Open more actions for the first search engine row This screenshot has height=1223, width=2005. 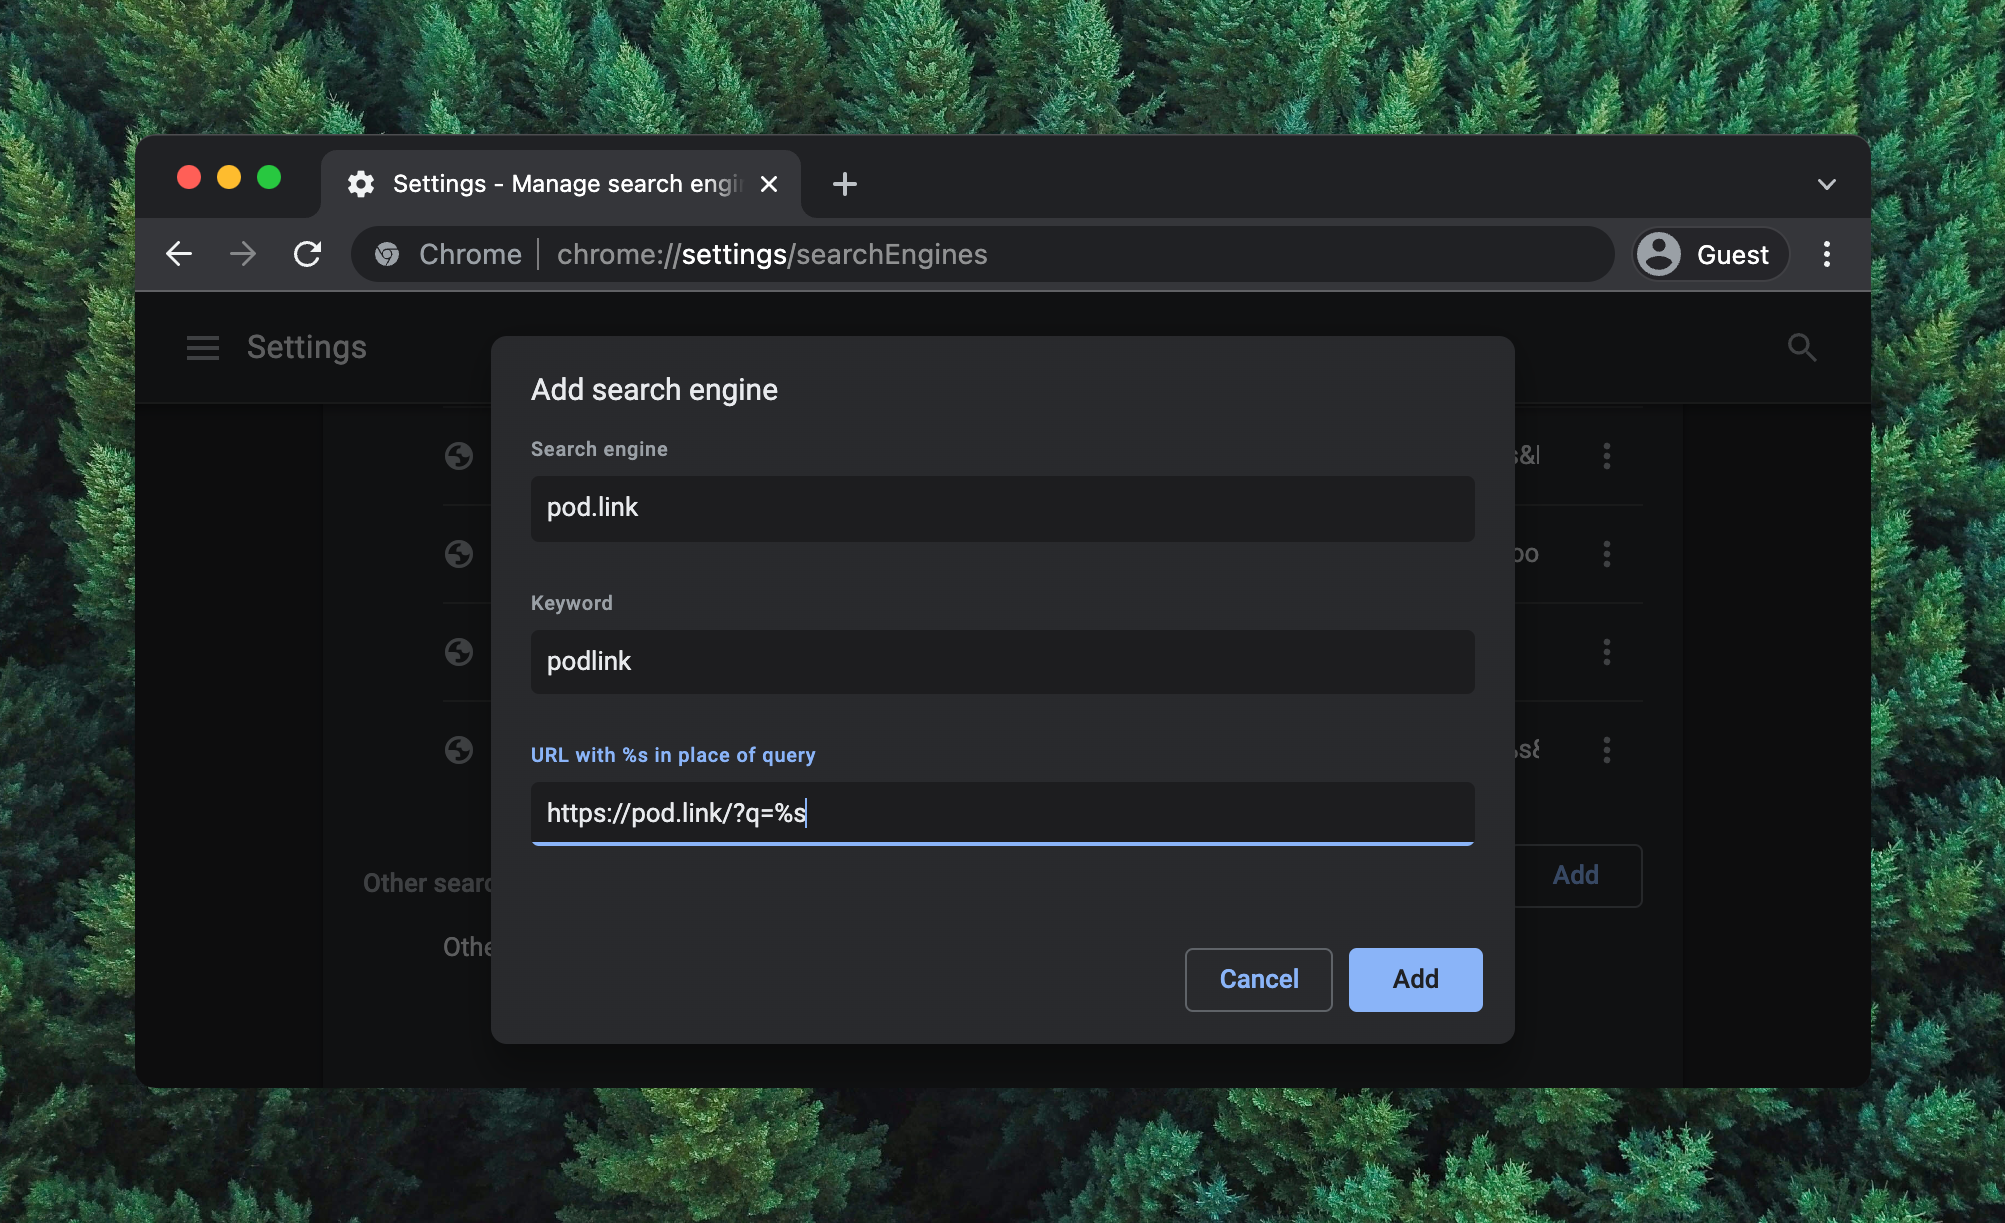pos(1607,456)
